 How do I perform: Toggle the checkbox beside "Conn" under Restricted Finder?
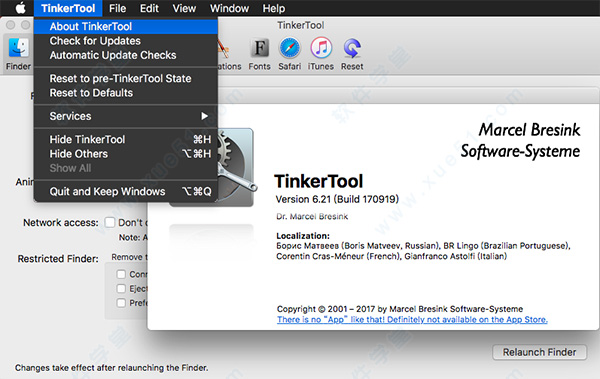(121, 274)
